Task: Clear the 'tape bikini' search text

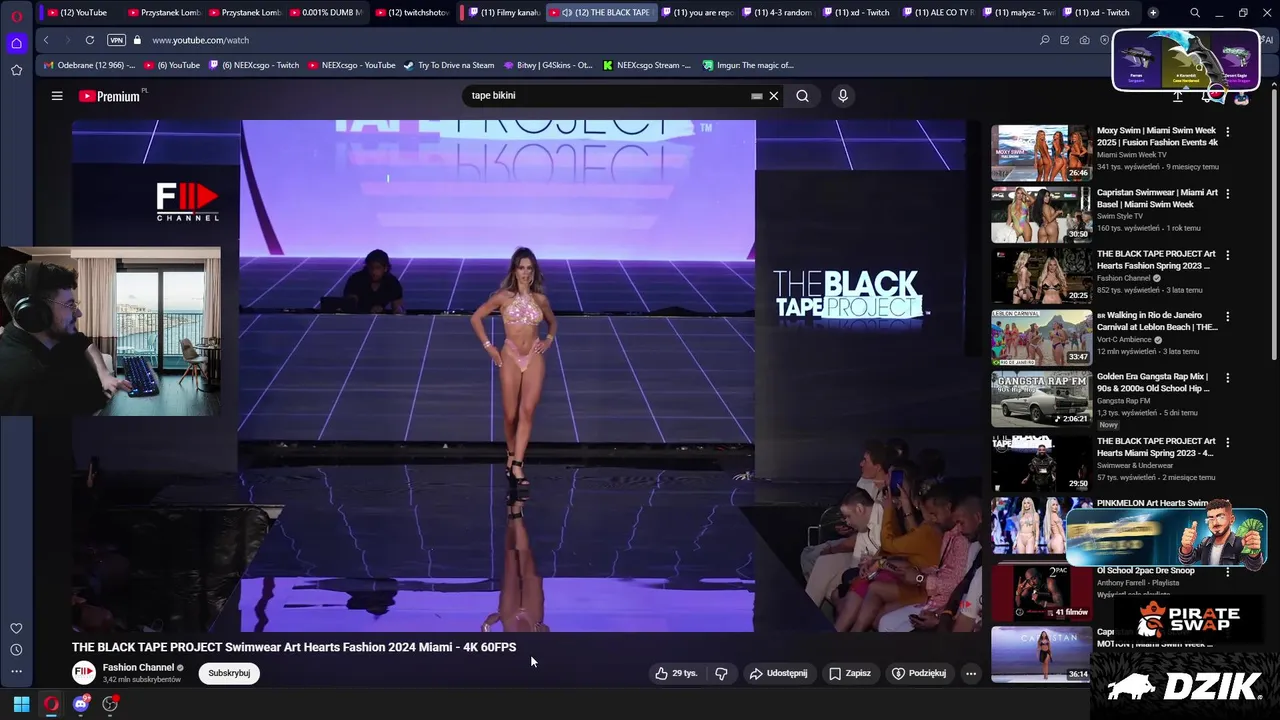Action: coord(773,96)
